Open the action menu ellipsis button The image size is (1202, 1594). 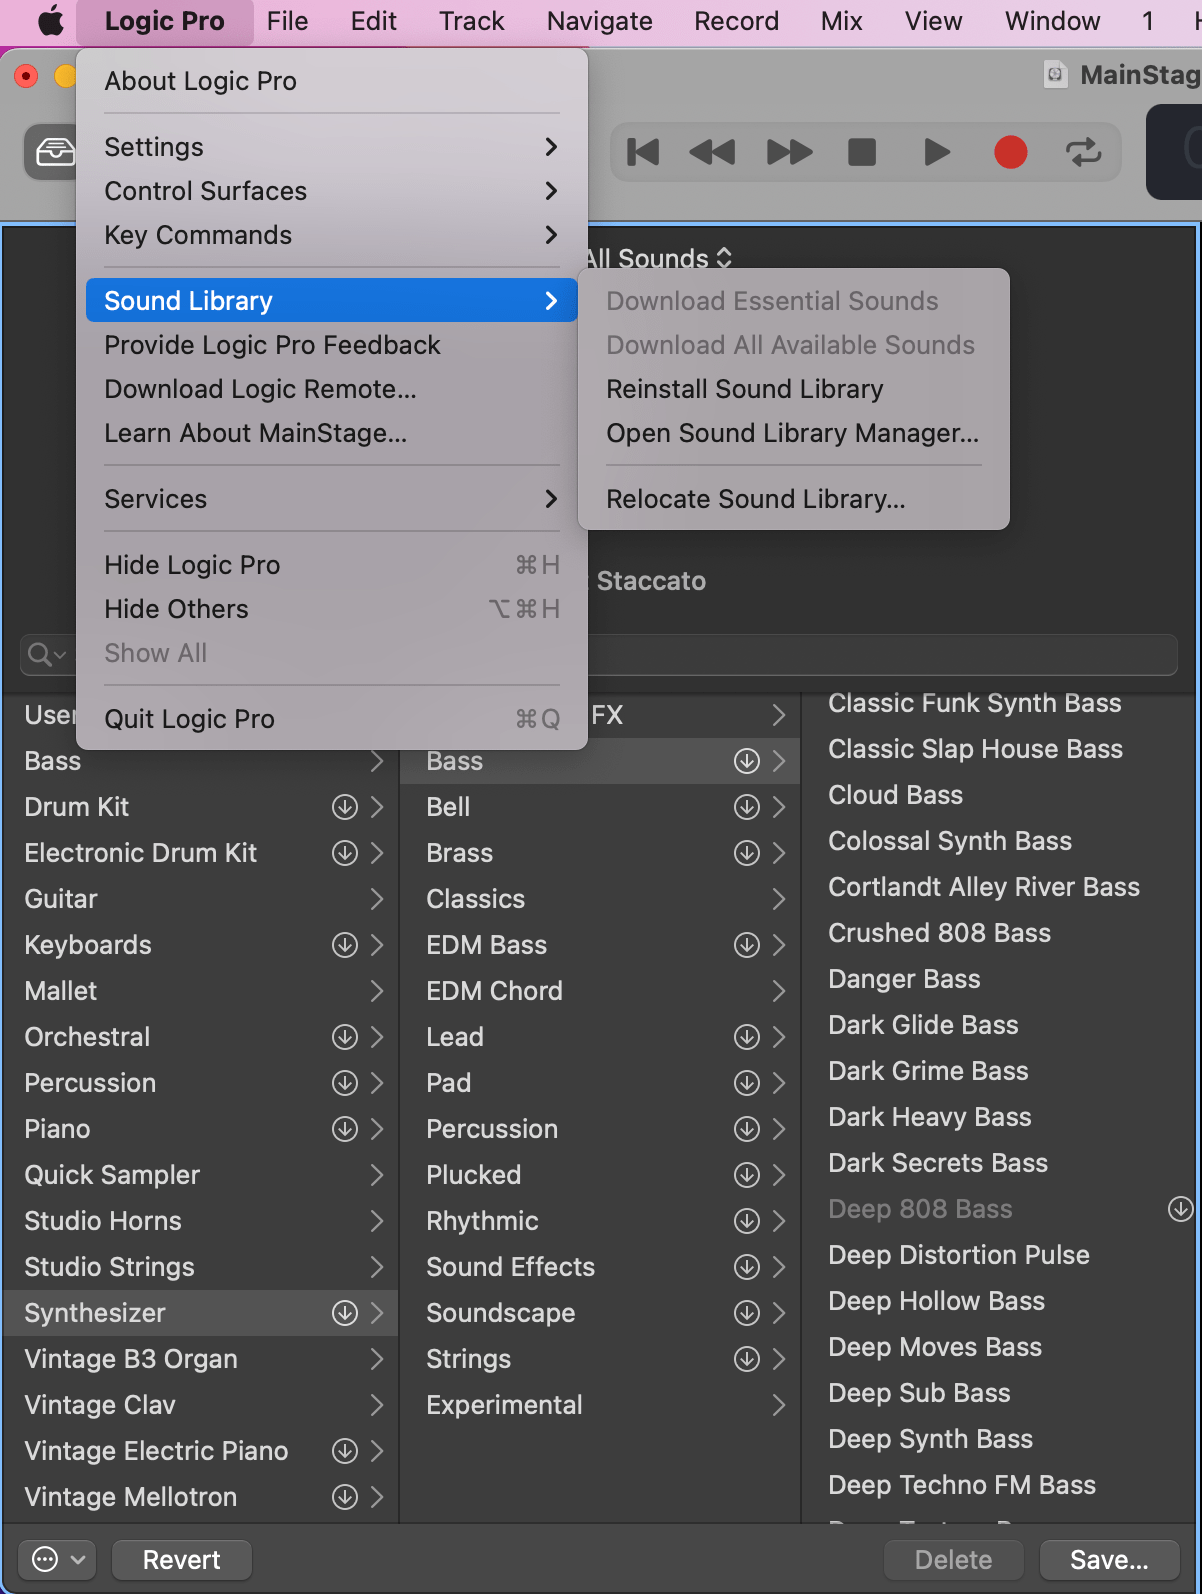58,1559
